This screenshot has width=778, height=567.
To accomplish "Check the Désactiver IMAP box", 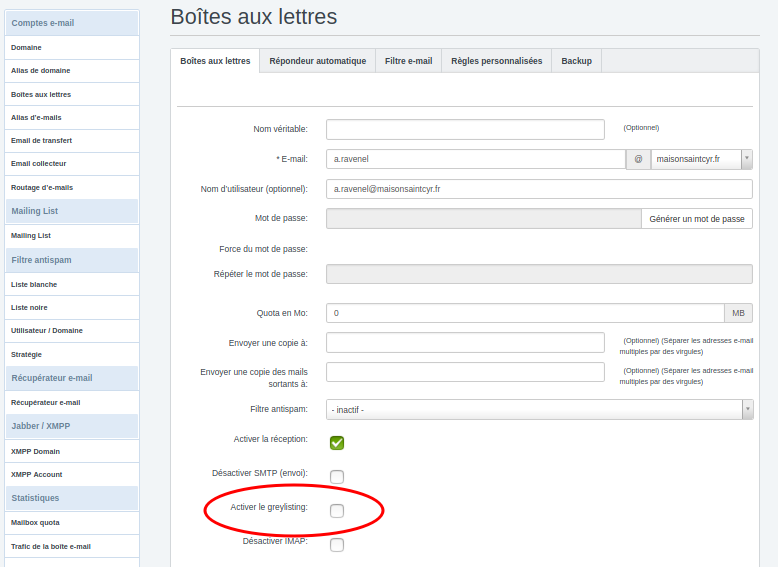I will click(337, 545).
